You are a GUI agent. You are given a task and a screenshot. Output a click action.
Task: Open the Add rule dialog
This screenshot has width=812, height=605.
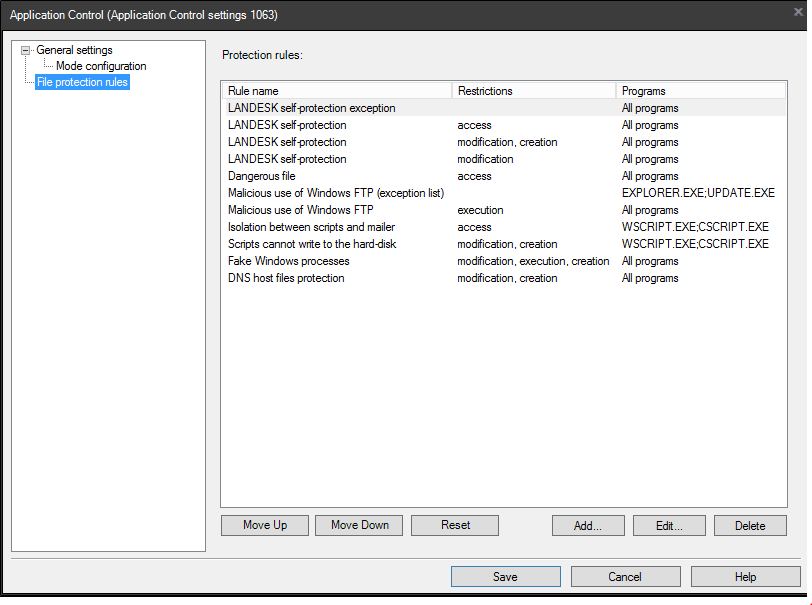[588, 525]
